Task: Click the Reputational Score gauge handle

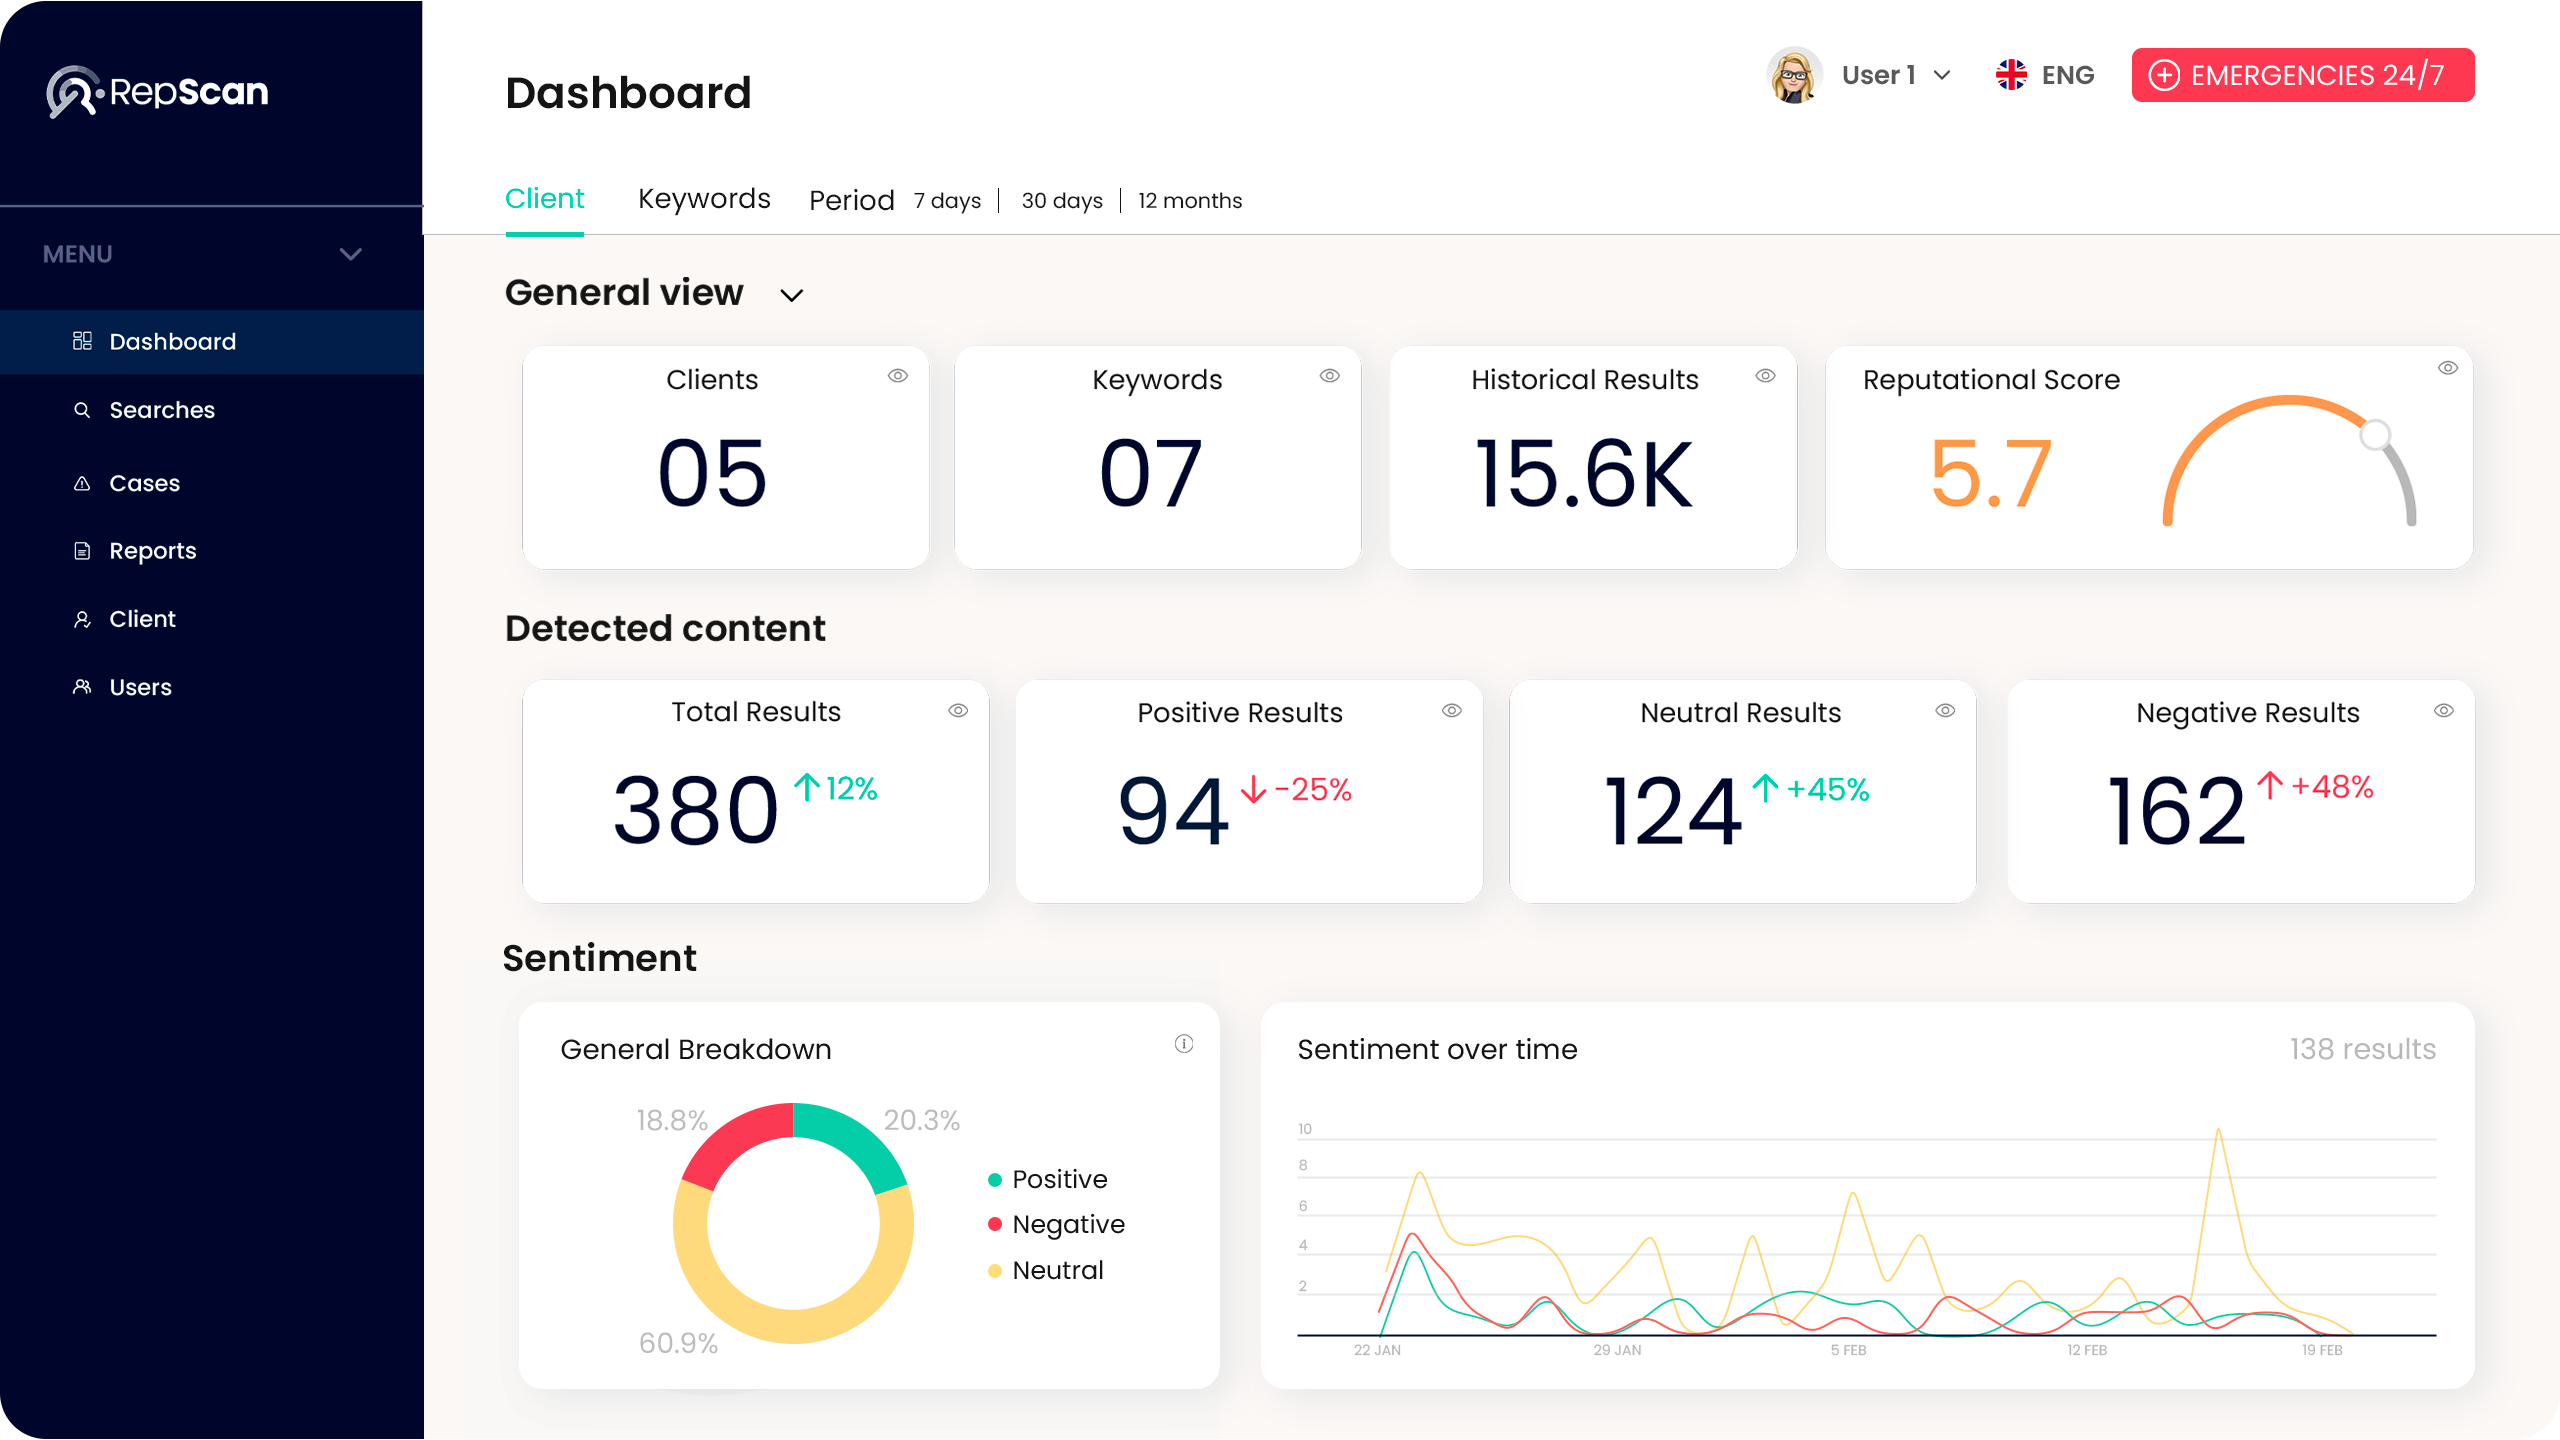Action: click(2375, 434)
